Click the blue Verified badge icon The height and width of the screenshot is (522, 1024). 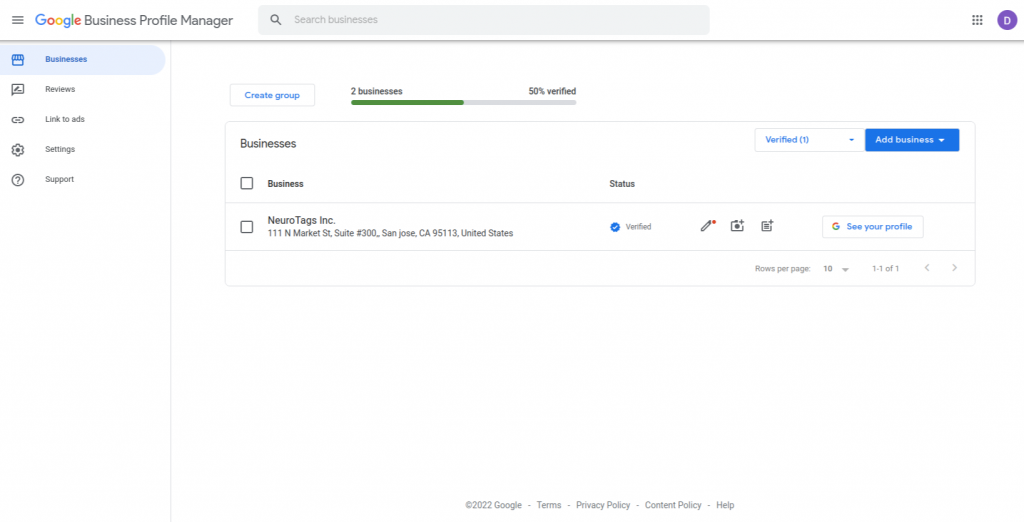[x=615, y=227]
